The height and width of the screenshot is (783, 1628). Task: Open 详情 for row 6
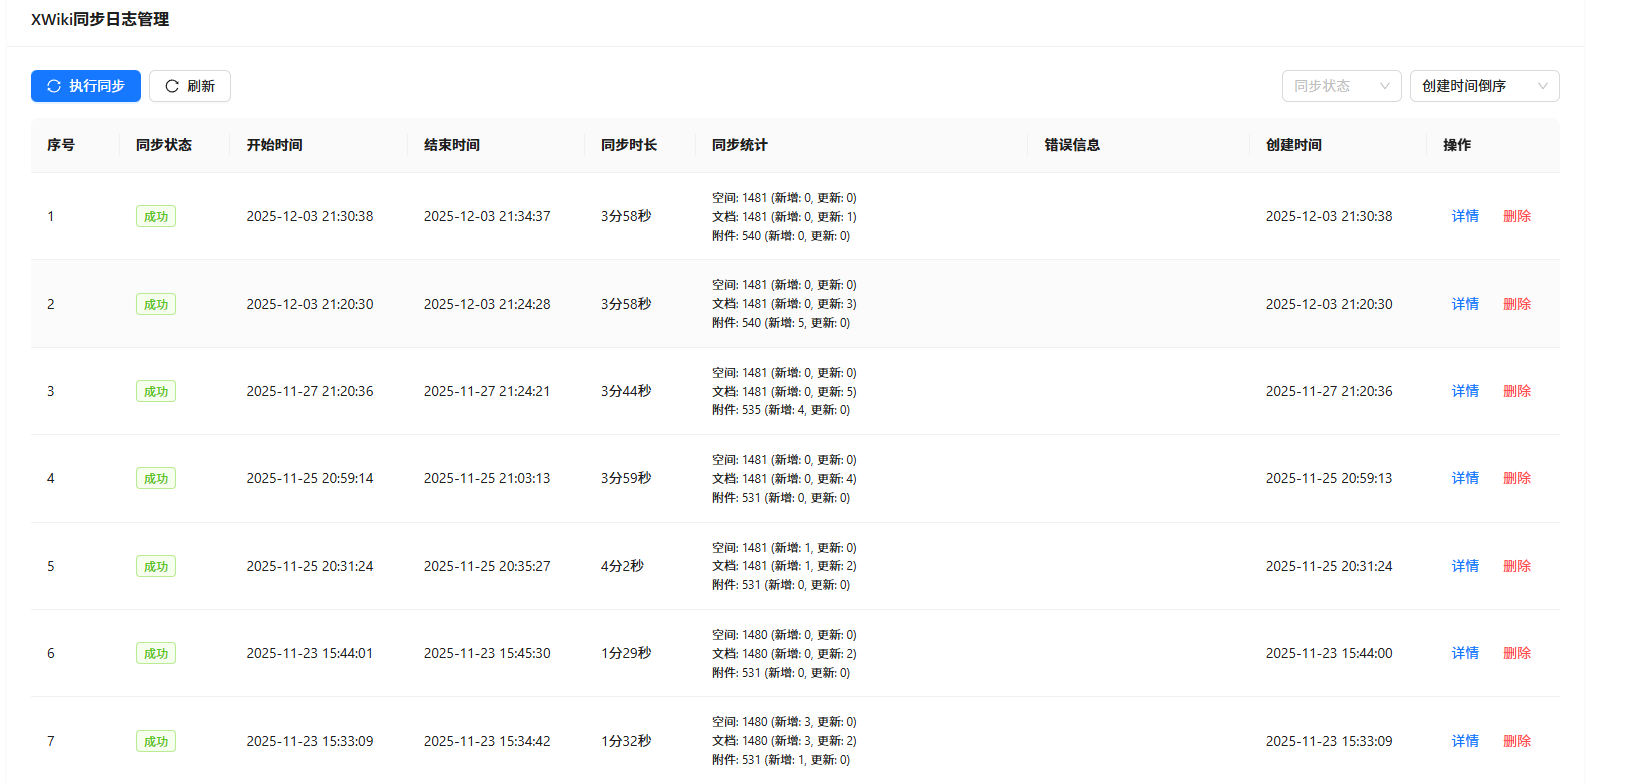1465,653
